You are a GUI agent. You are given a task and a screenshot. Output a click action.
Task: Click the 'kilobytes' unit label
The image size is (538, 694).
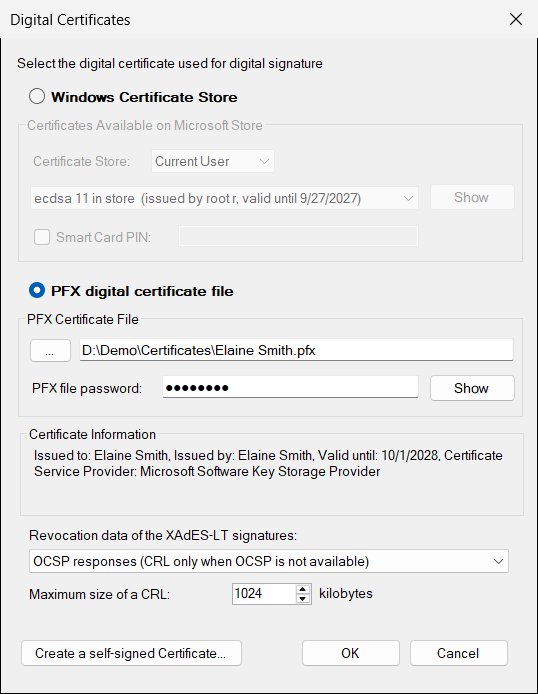(346, 593)
